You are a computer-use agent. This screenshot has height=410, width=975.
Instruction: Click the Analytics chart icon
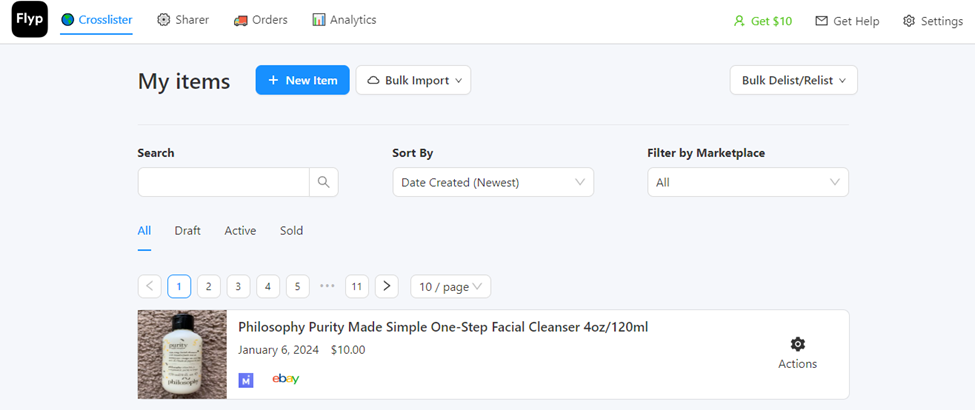click(x=319, y=20)
